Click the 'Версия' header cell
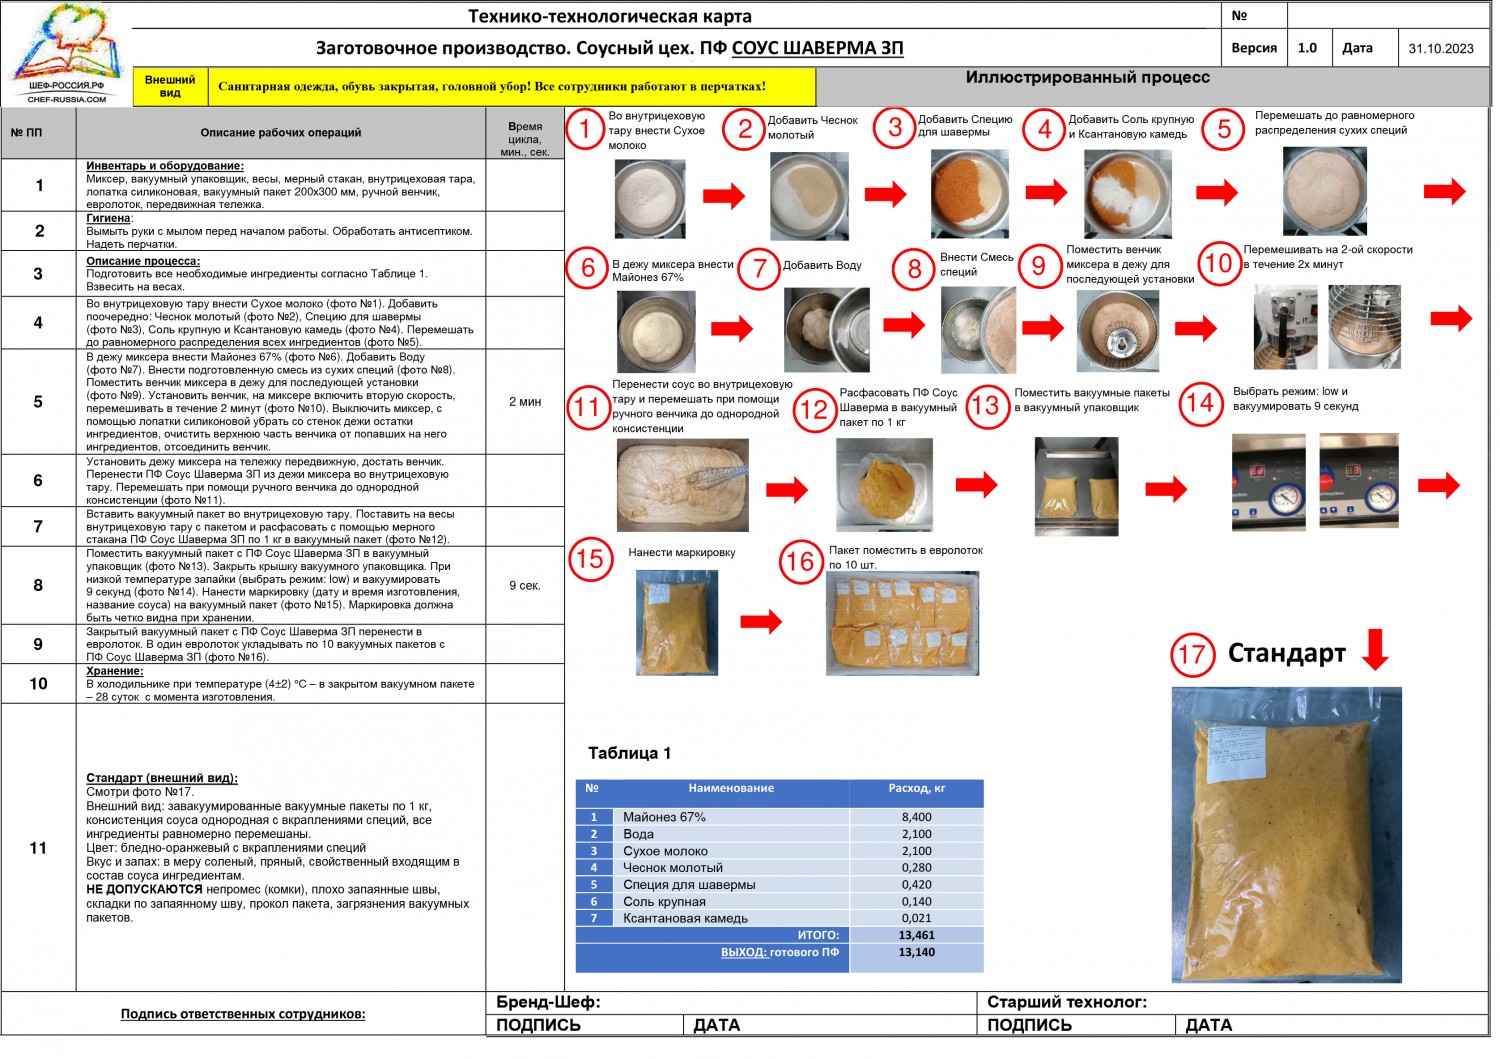 (1254, 48)
